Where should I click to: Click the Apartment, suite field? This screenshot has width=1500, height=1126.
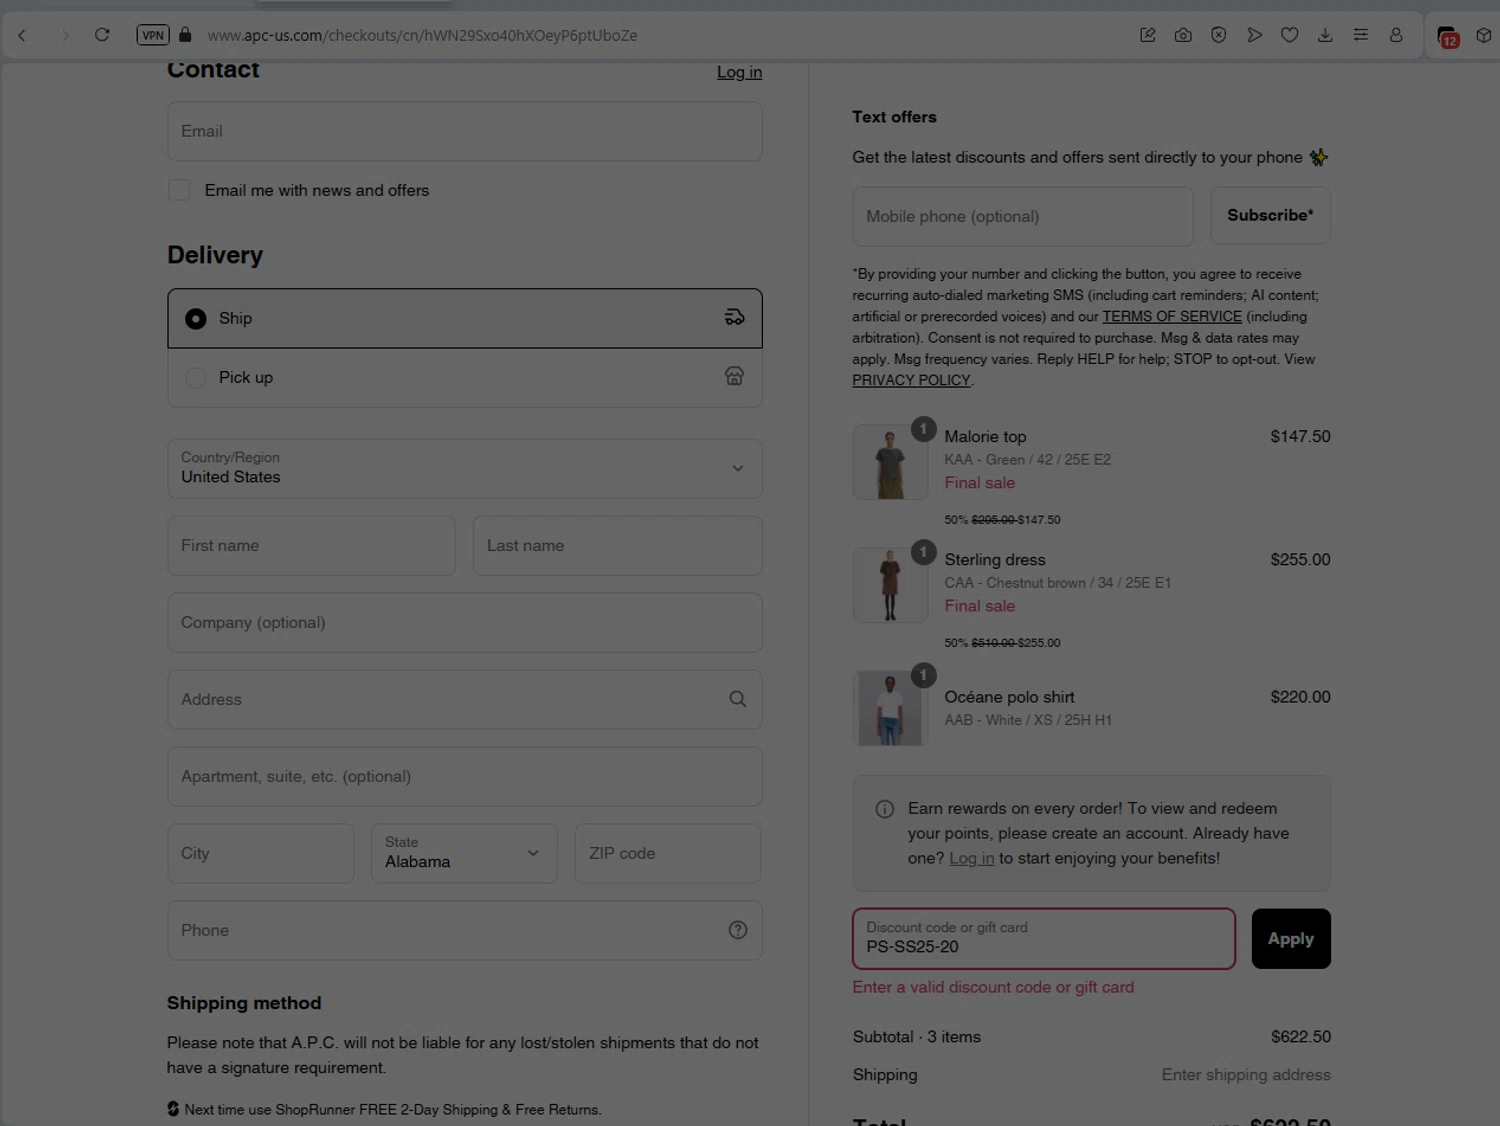[465, 777]
